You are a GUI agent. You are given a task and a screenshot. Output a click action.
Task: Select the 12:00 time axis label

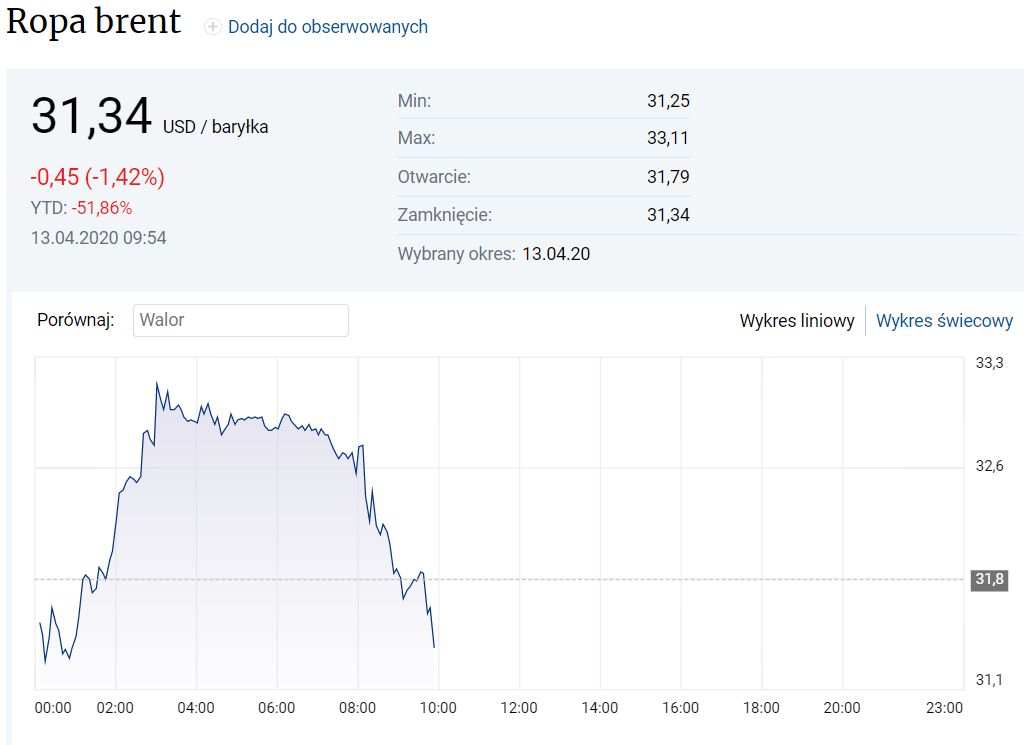518,708
